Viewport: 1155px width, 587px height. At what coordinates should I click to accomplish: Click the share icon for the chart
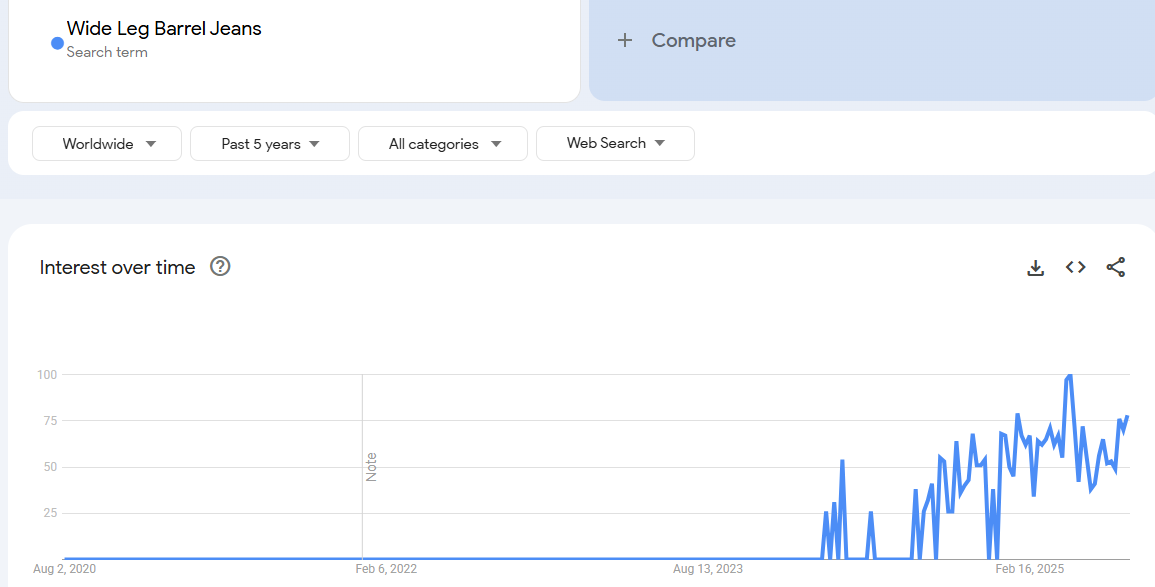[1116, 267]
